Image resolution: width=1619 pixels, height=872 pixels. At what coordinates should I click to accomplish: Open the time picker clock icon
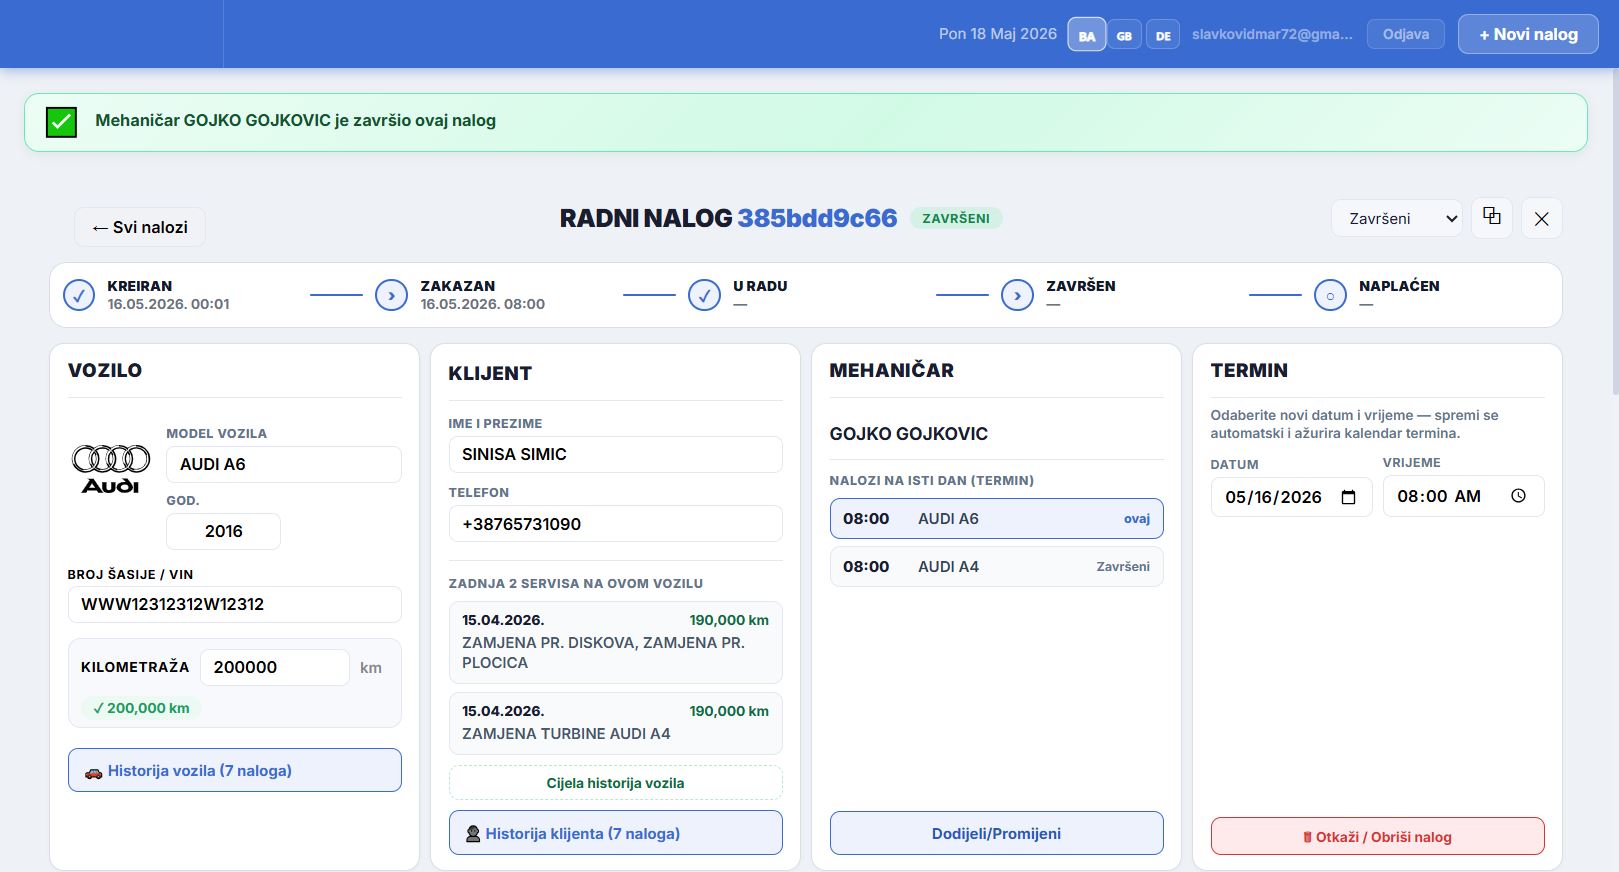(1518, 496)
